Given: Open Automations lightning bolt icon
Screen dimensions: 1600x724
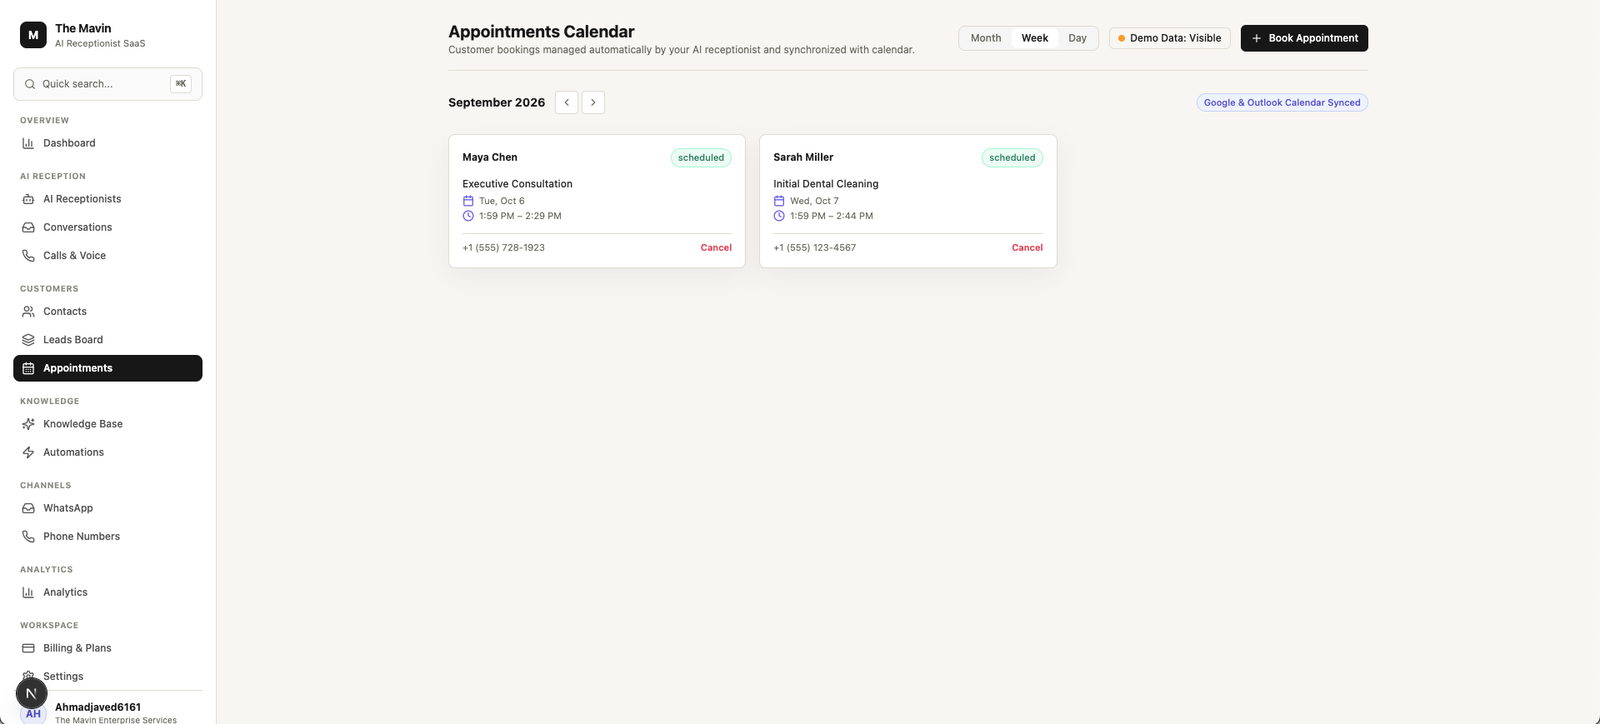Looking at the screenshot, I should tap(28, 452).
